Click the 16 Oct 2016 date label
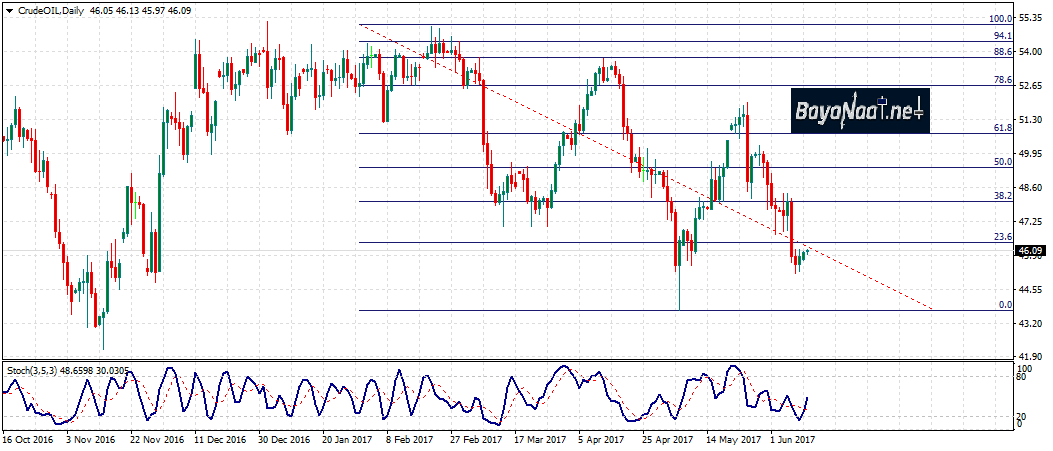 click(x=26, y=439)
